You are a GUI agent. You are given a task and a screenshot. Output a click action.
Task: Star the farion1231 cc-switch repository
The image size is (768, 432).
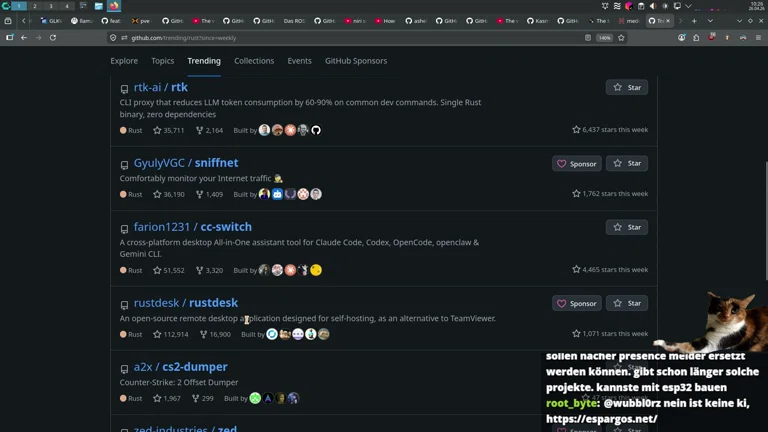(x=627, y=227)
